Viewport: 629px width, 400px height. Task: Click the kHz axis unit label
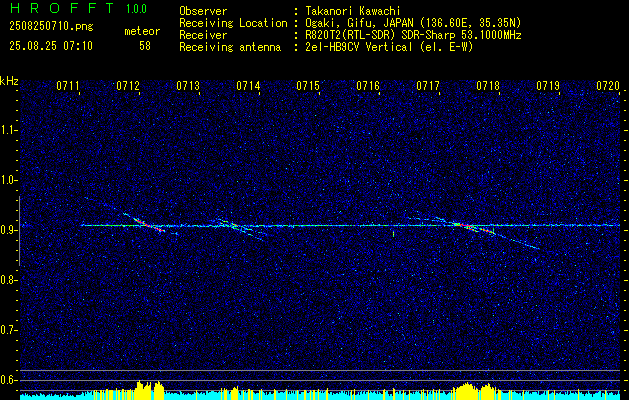(x=9, y=81)
